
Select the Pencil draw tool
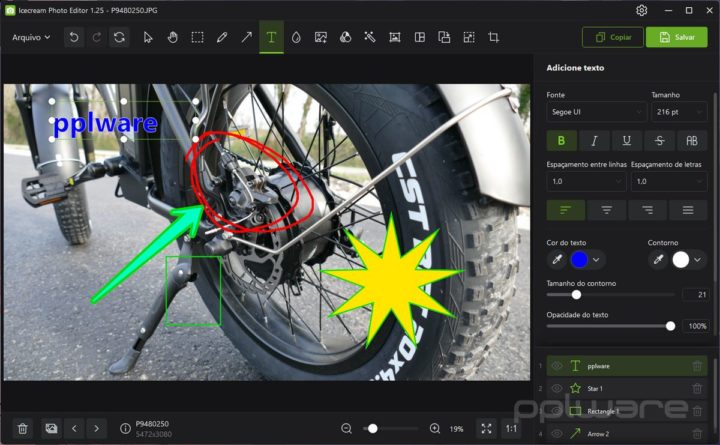[x=222, y=37]
